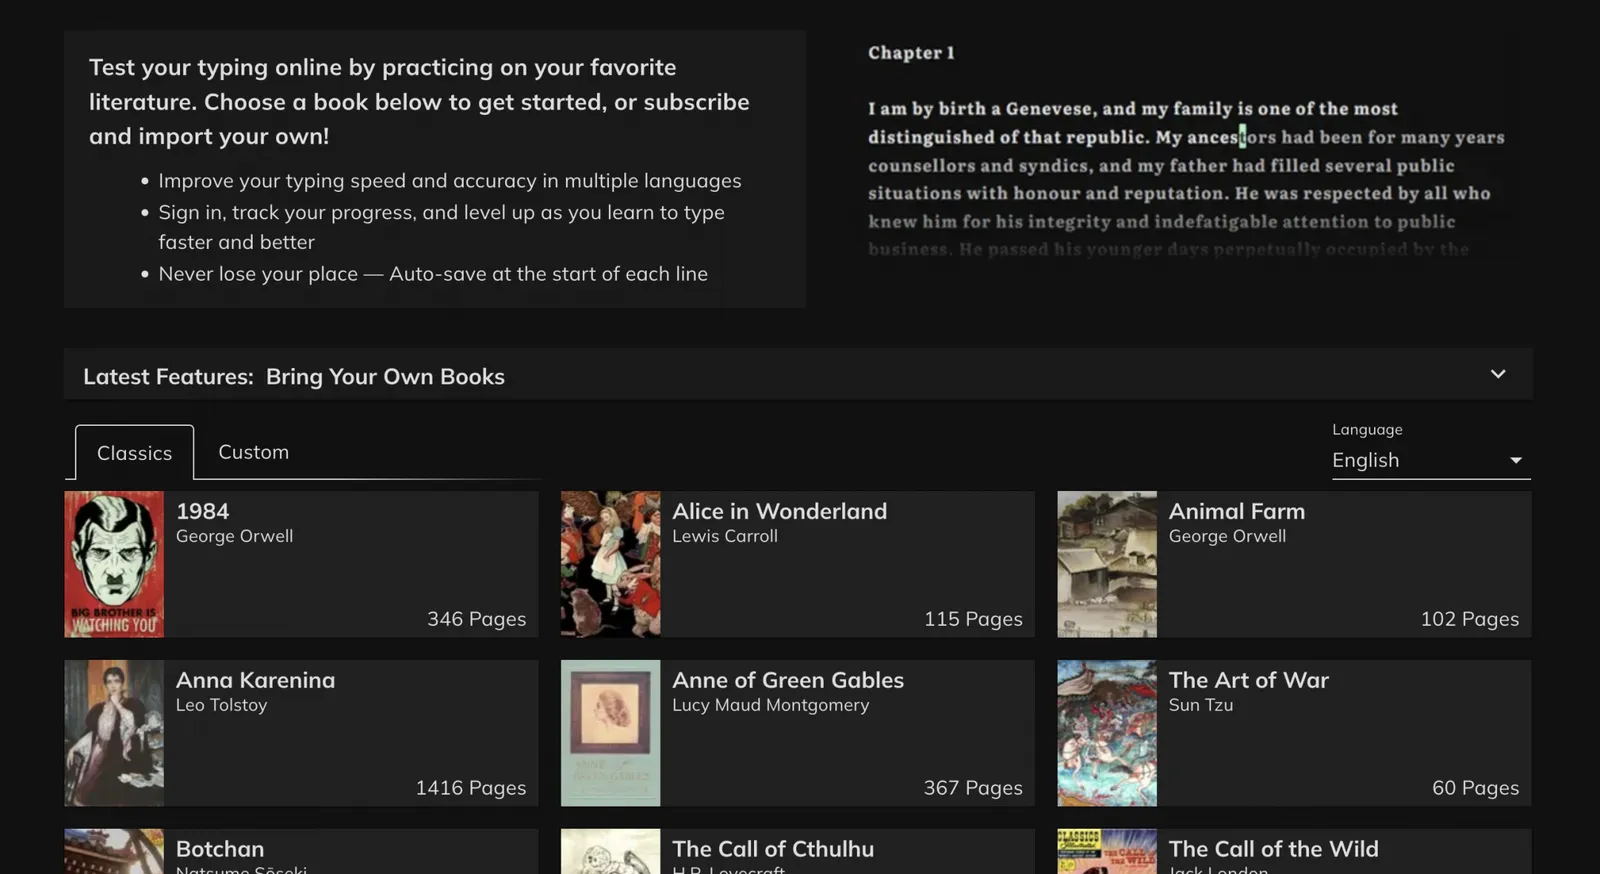
Task: Click the 346 Pages label for 1984
Action: coord(476,619)
